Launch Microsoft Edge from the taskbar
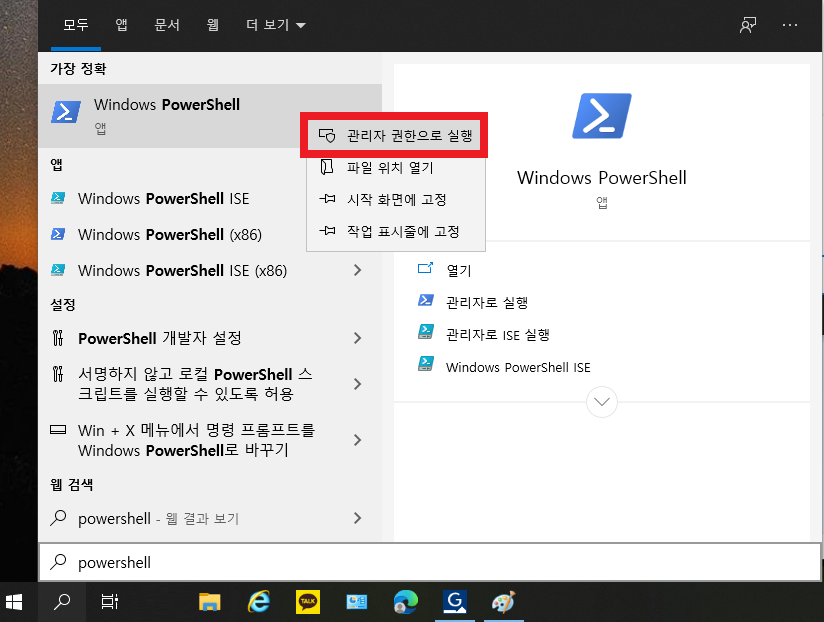 (406, 602)
